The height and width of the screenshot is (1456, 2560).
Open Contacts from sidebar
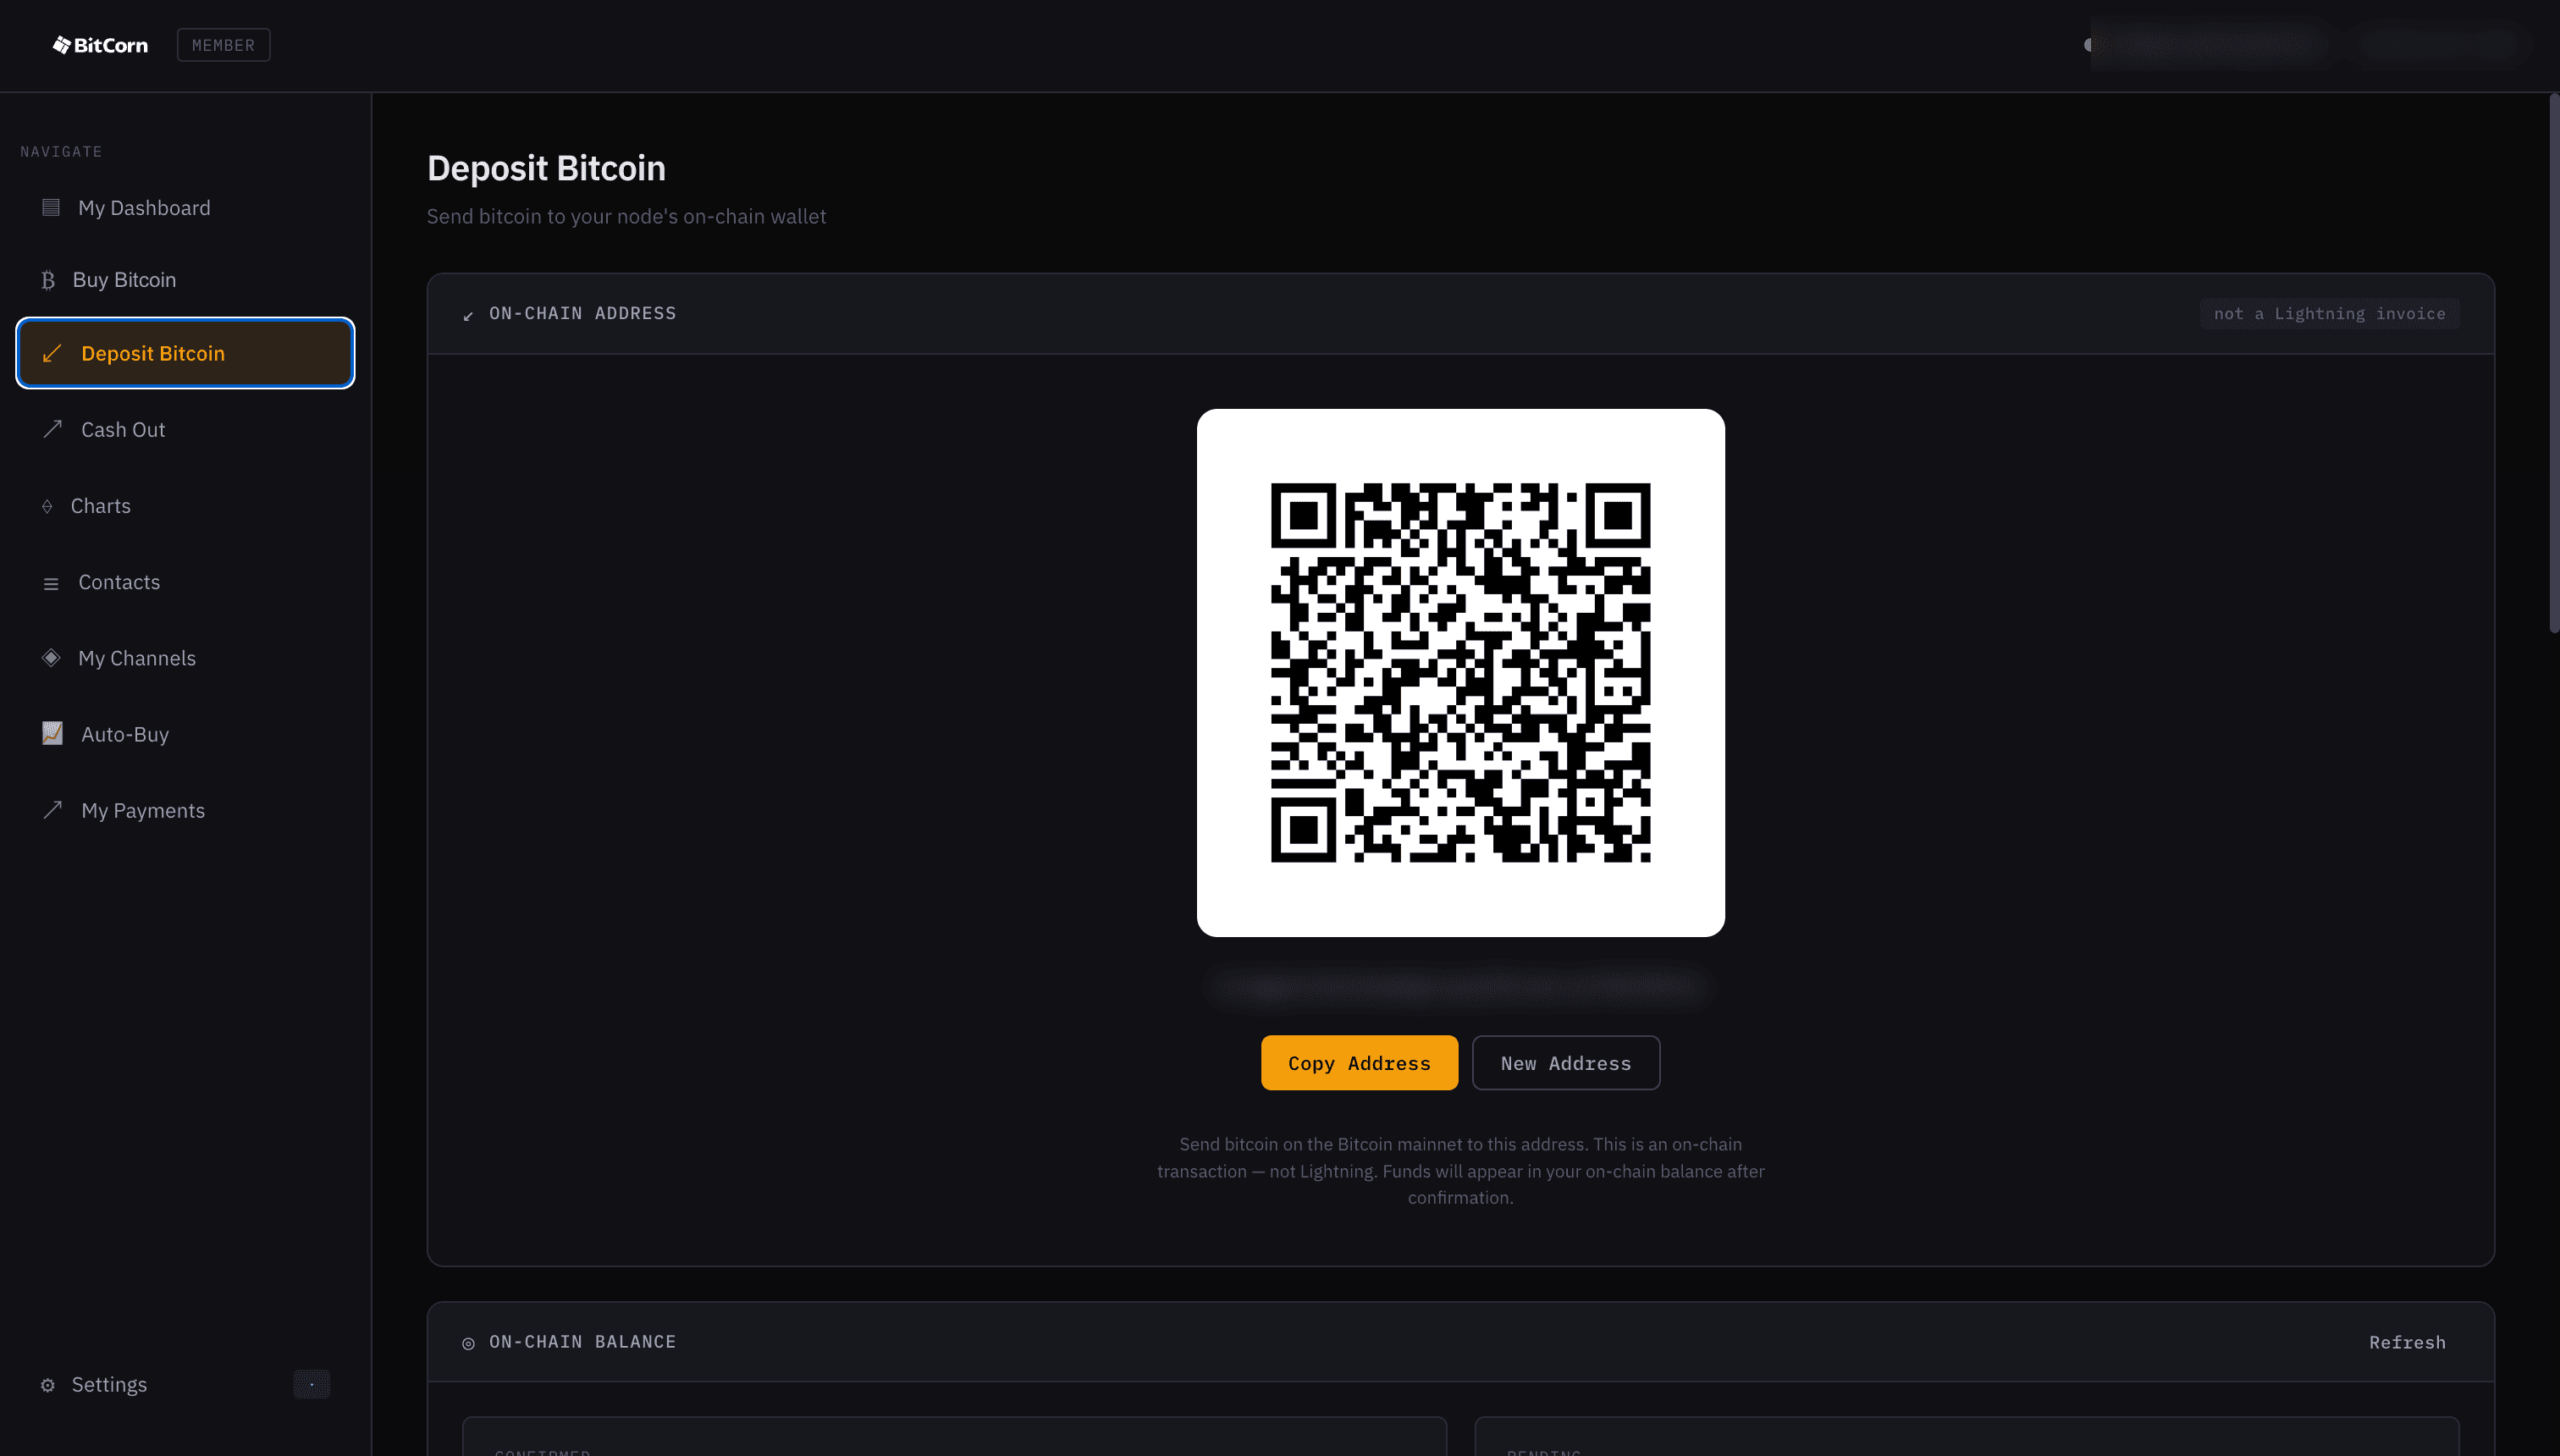click(185, 582)
